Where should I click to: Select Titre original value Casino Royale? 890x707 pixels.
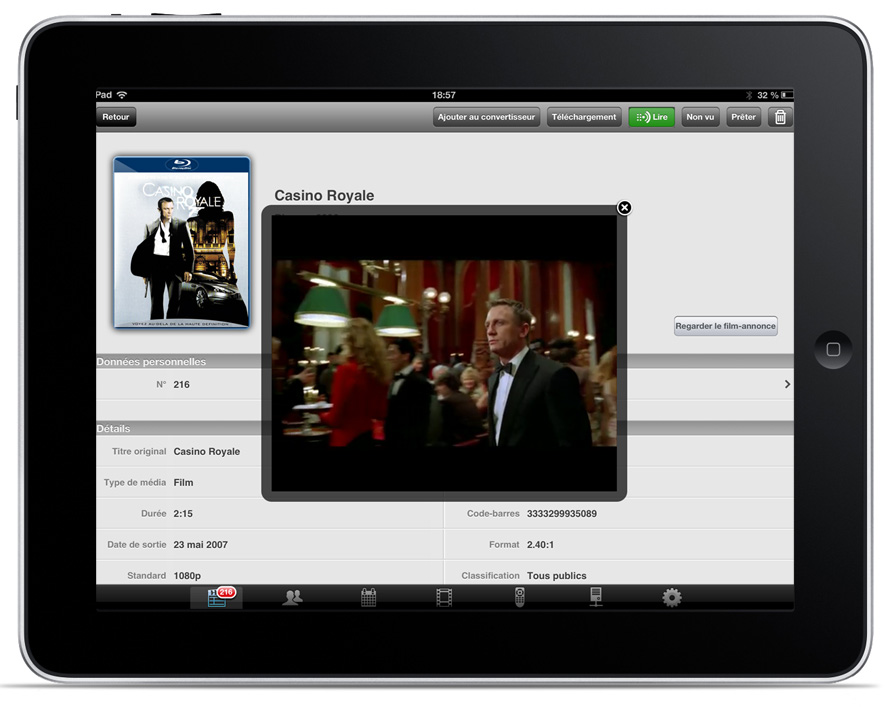coord(207,451)
